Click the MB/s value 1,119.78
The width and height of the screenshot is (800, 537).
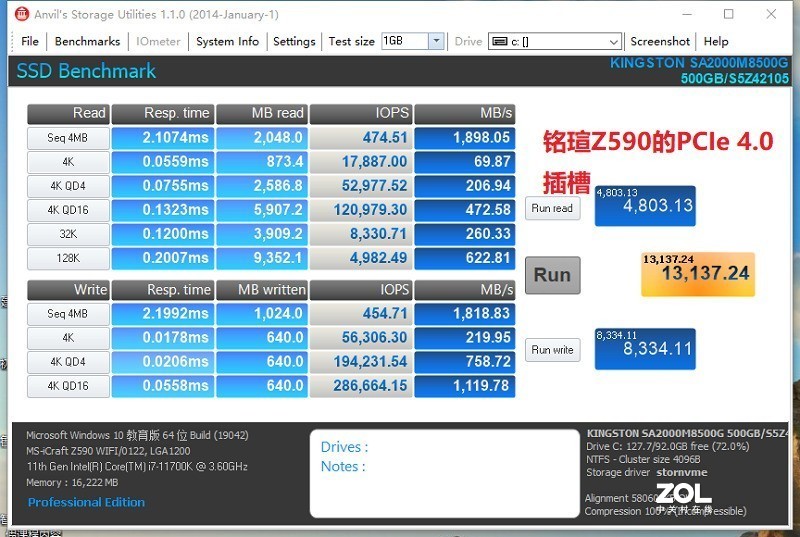[x=464, y=386]
